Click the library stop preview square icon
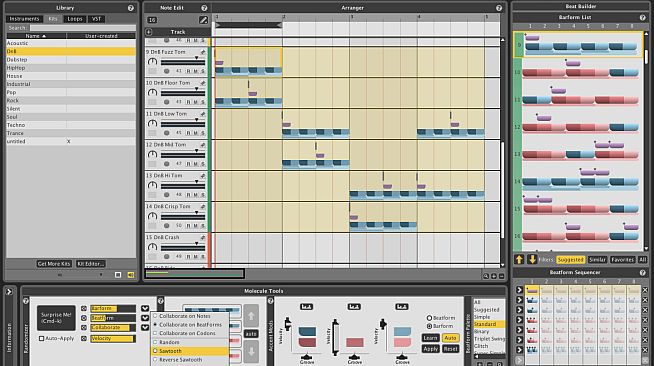Viewport: 654px width, 366px height. click(118, 275)
